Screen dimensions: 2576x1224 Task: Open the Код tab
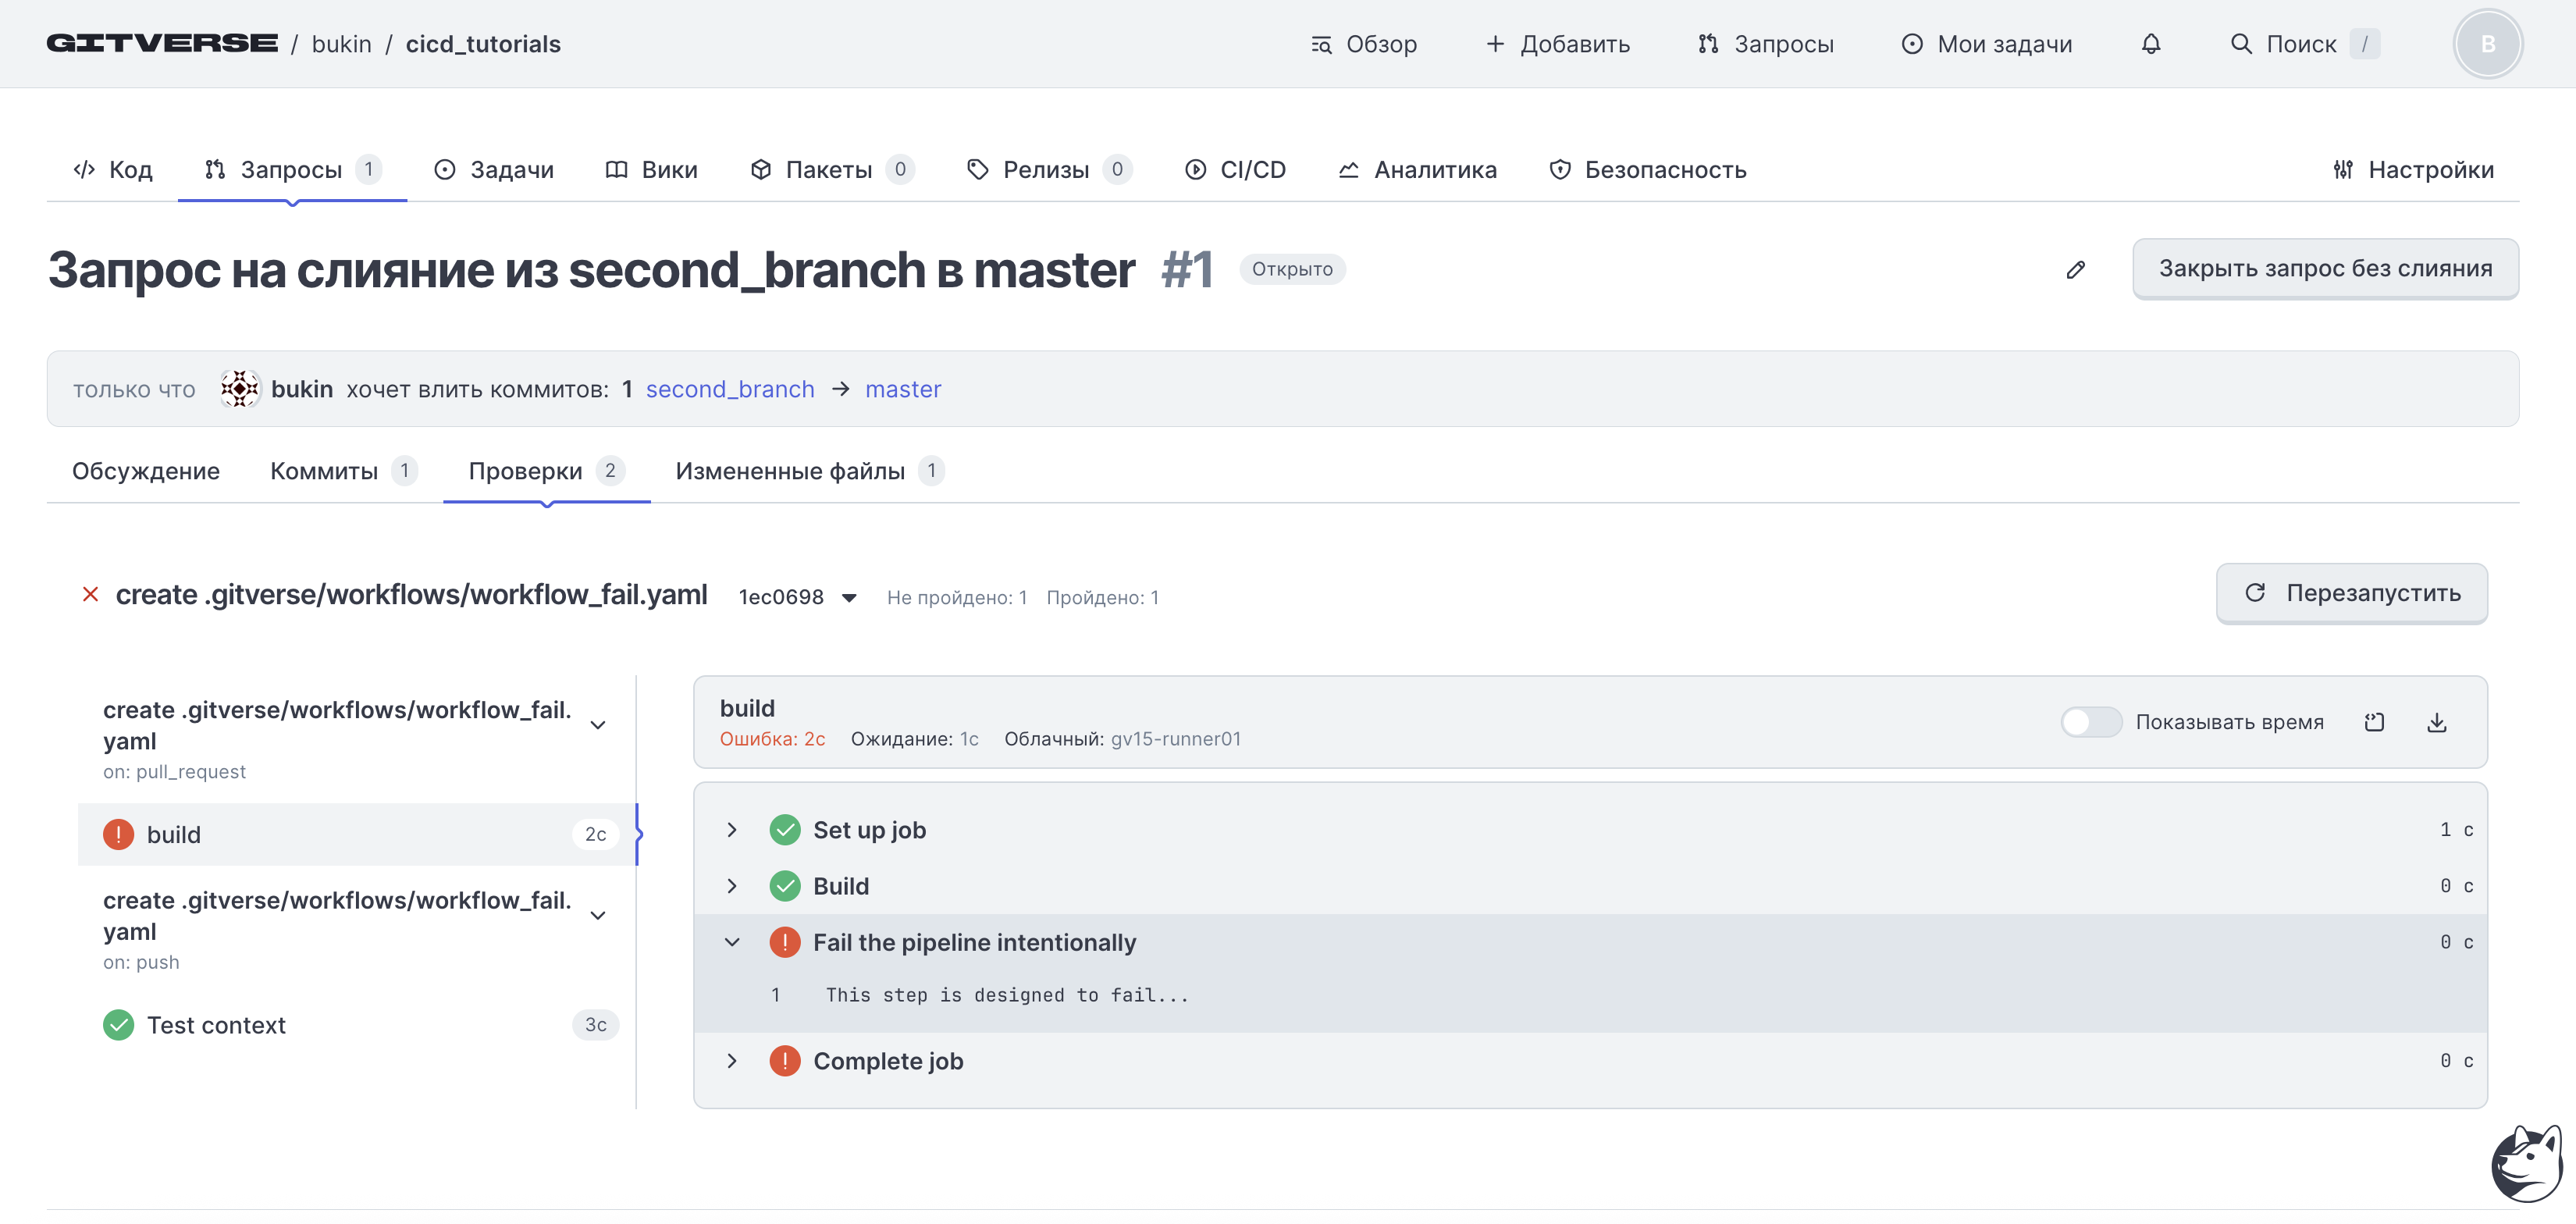(x=113, y=170)
